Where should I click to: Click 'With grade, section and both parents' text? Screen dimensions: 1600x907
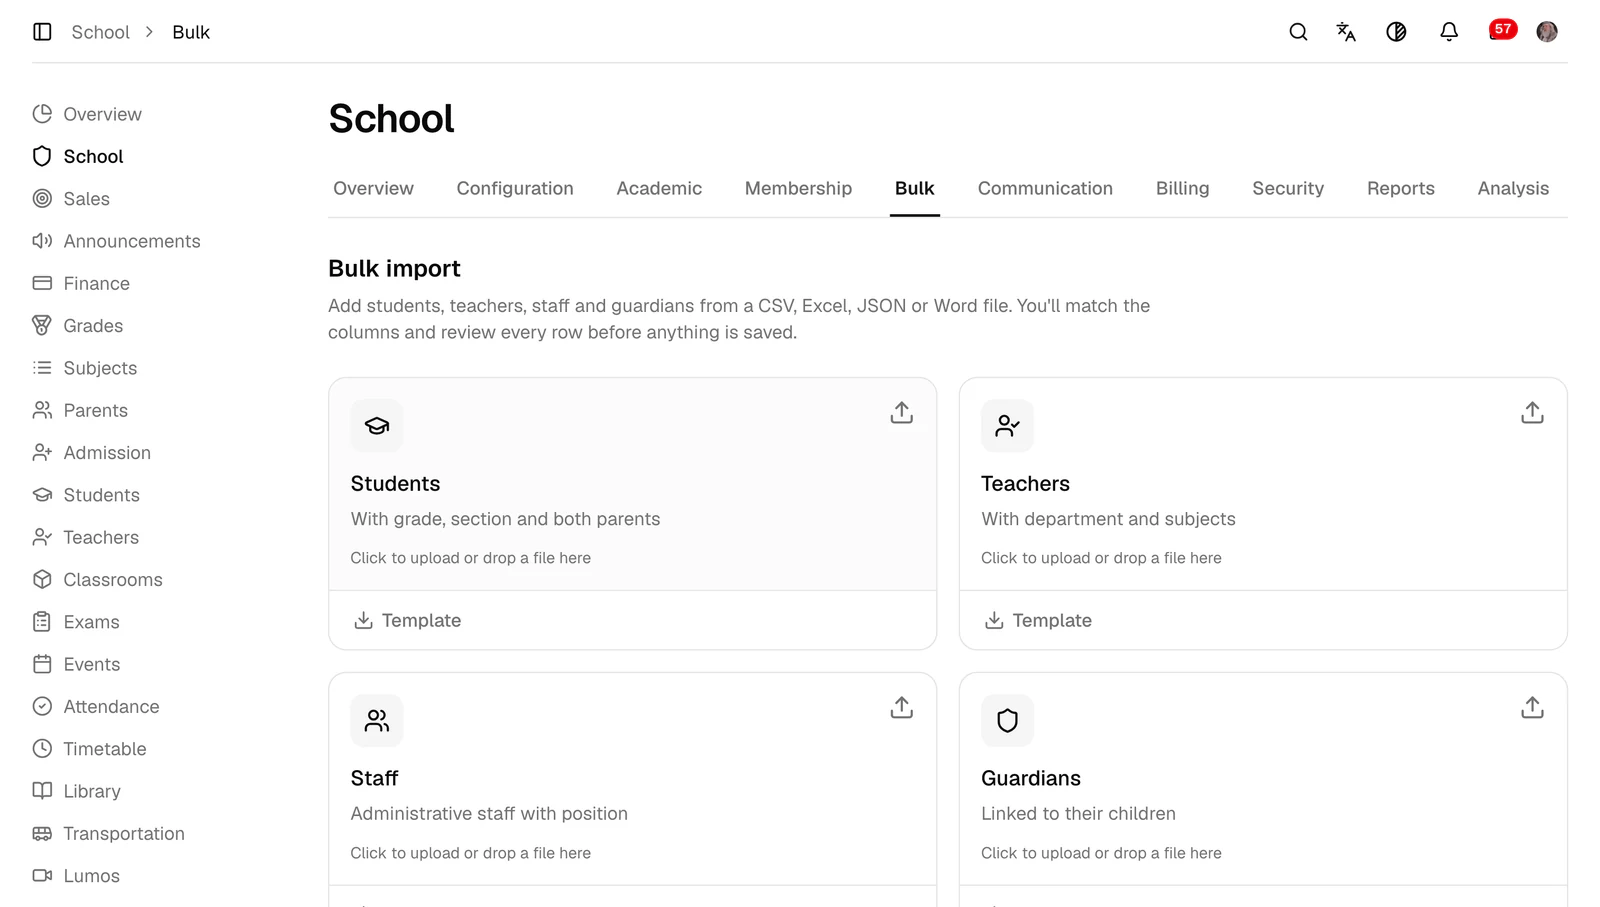[x=505, y=519]
